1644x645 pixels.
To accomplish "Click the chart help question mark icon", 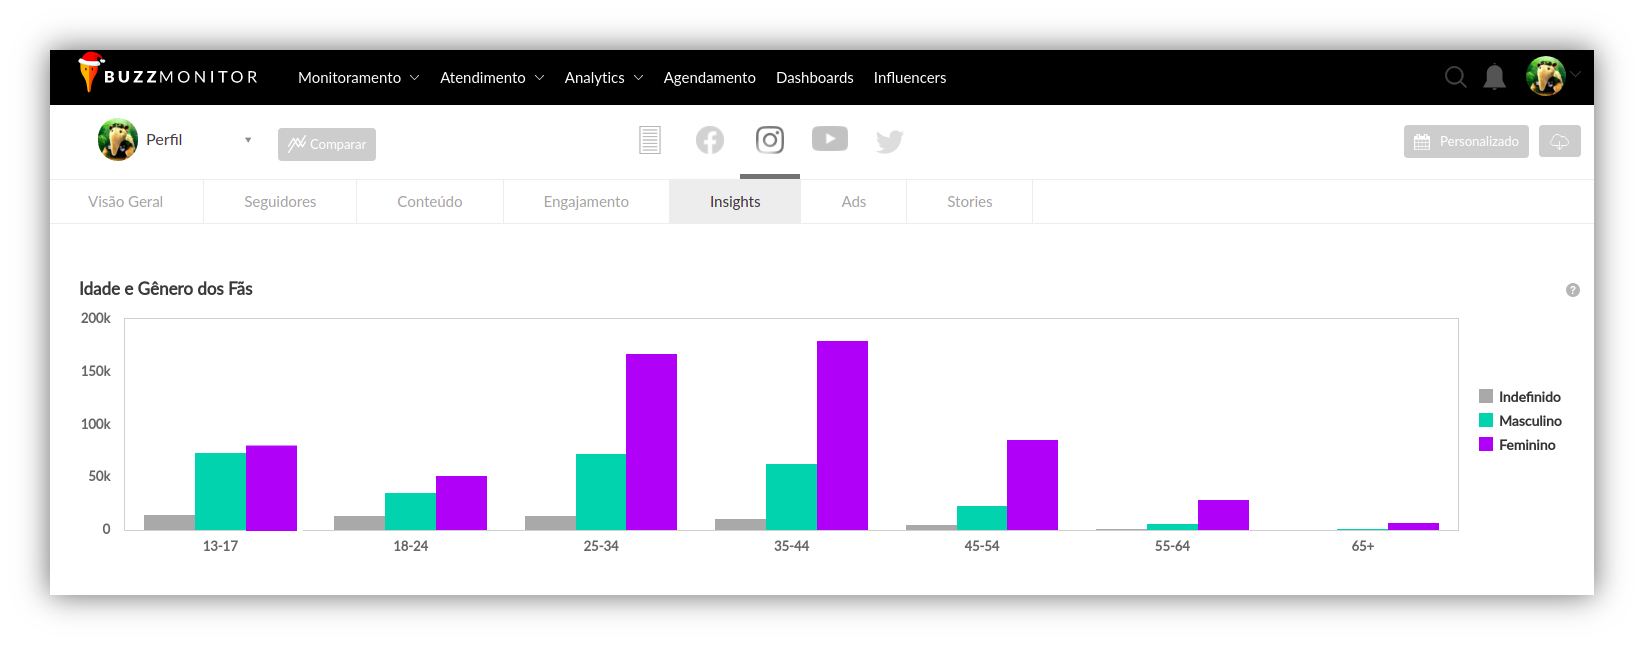I will point(1573,290).
